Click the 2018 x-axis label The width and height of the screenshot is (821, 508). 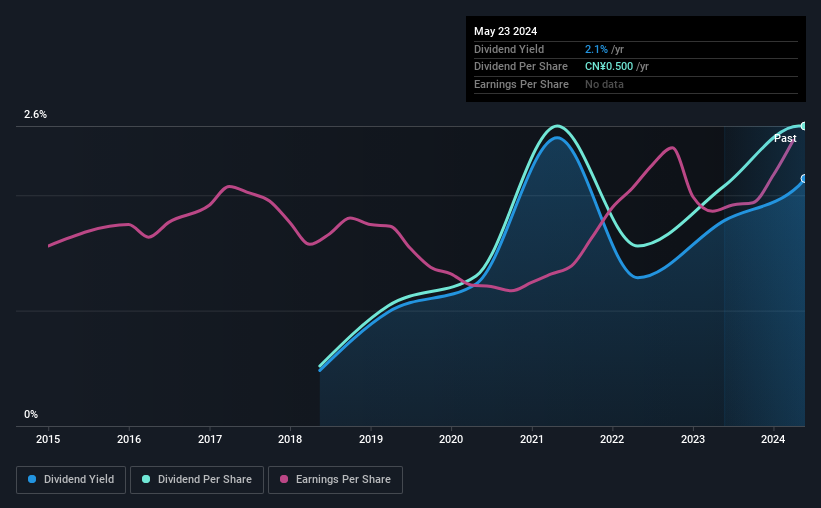pos(290,439)
